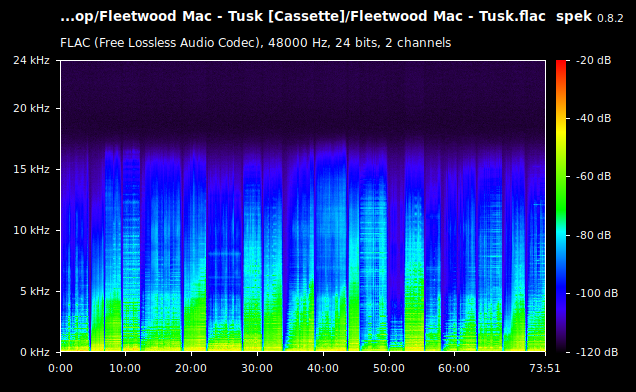Click the -60 dB scale label

click(593, 177)
